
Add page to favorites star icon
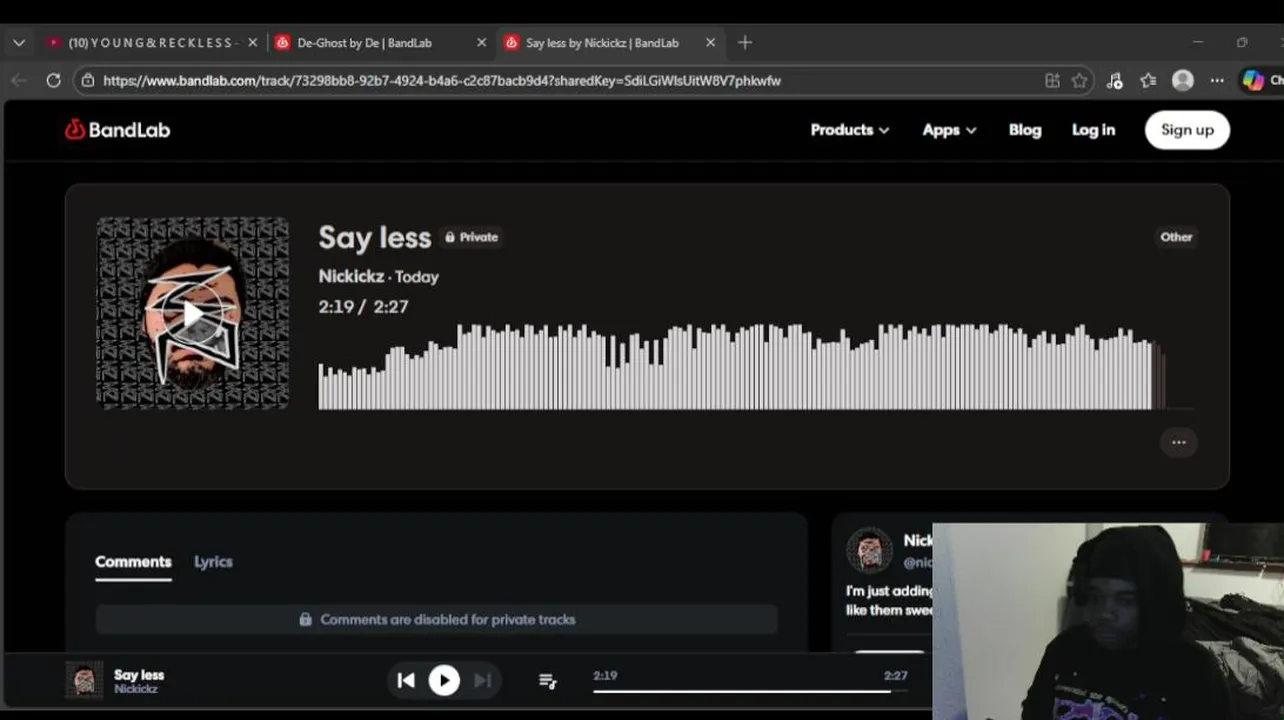1079,81
